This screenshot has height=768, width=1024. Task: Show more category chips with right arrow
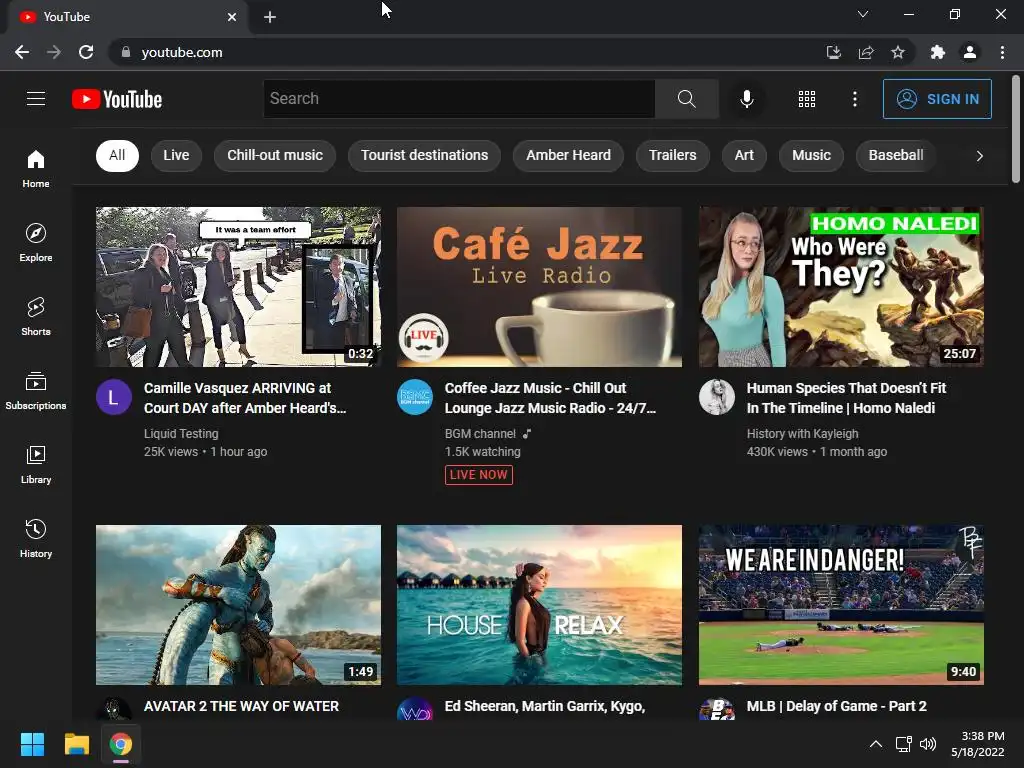pyautogui.click(x=979, y=155)
